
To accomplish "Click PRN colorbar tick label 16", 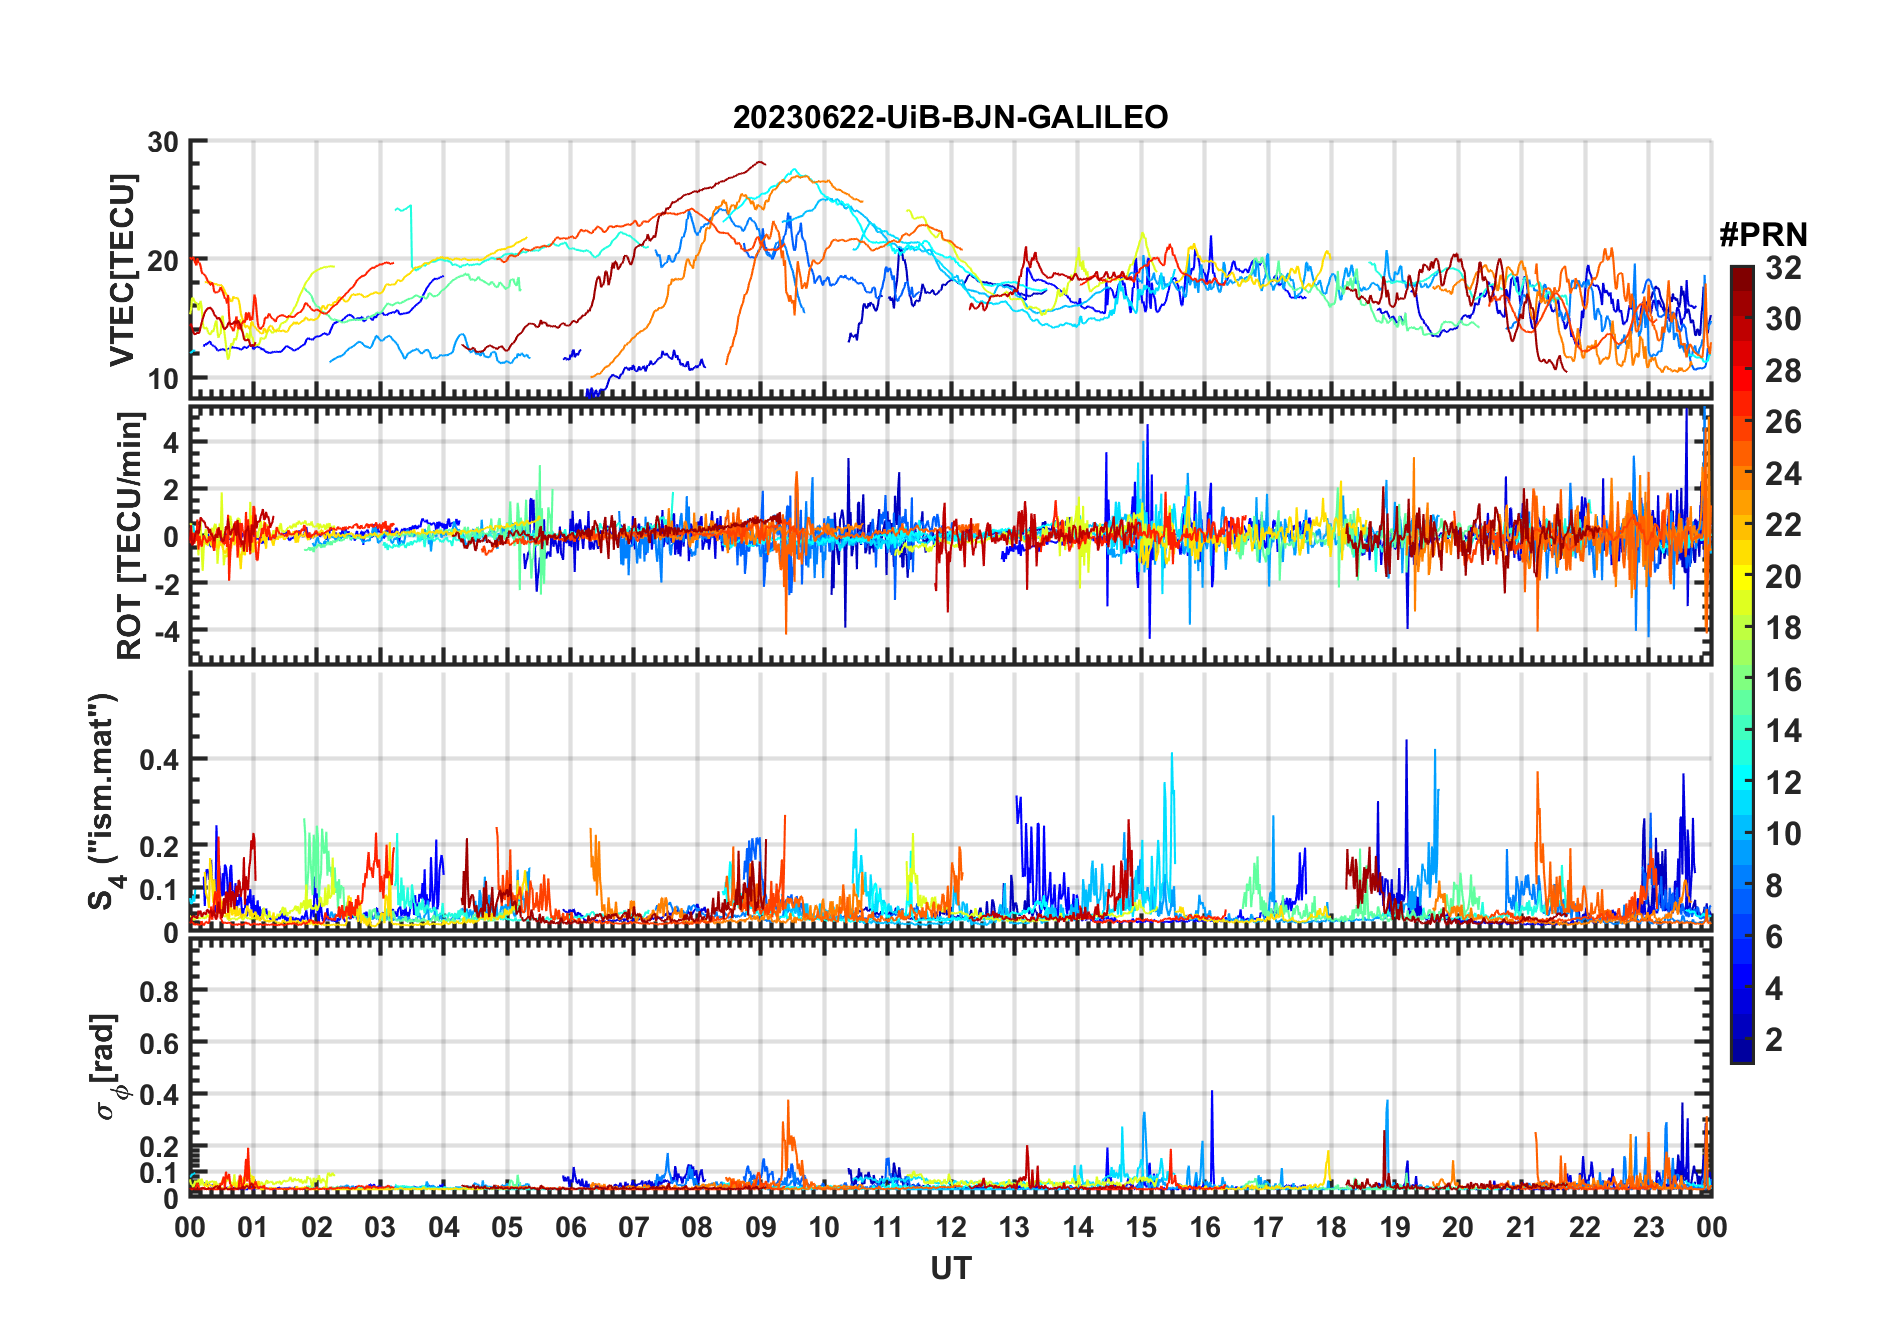I will point(1783,680).
